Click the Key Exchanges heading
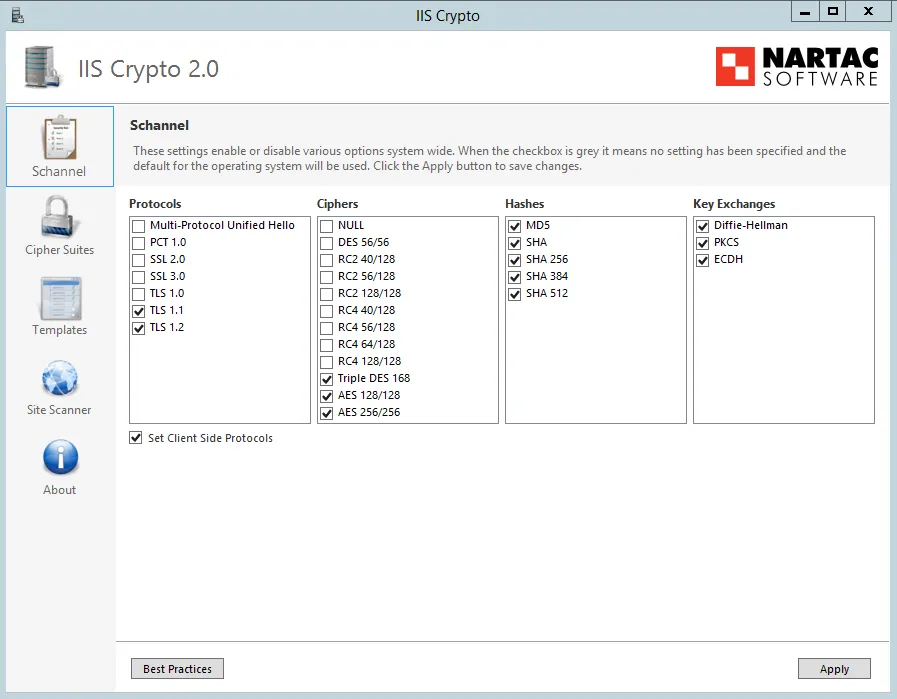Viewport: 897px width, 699px height. [x=734, y=204]
